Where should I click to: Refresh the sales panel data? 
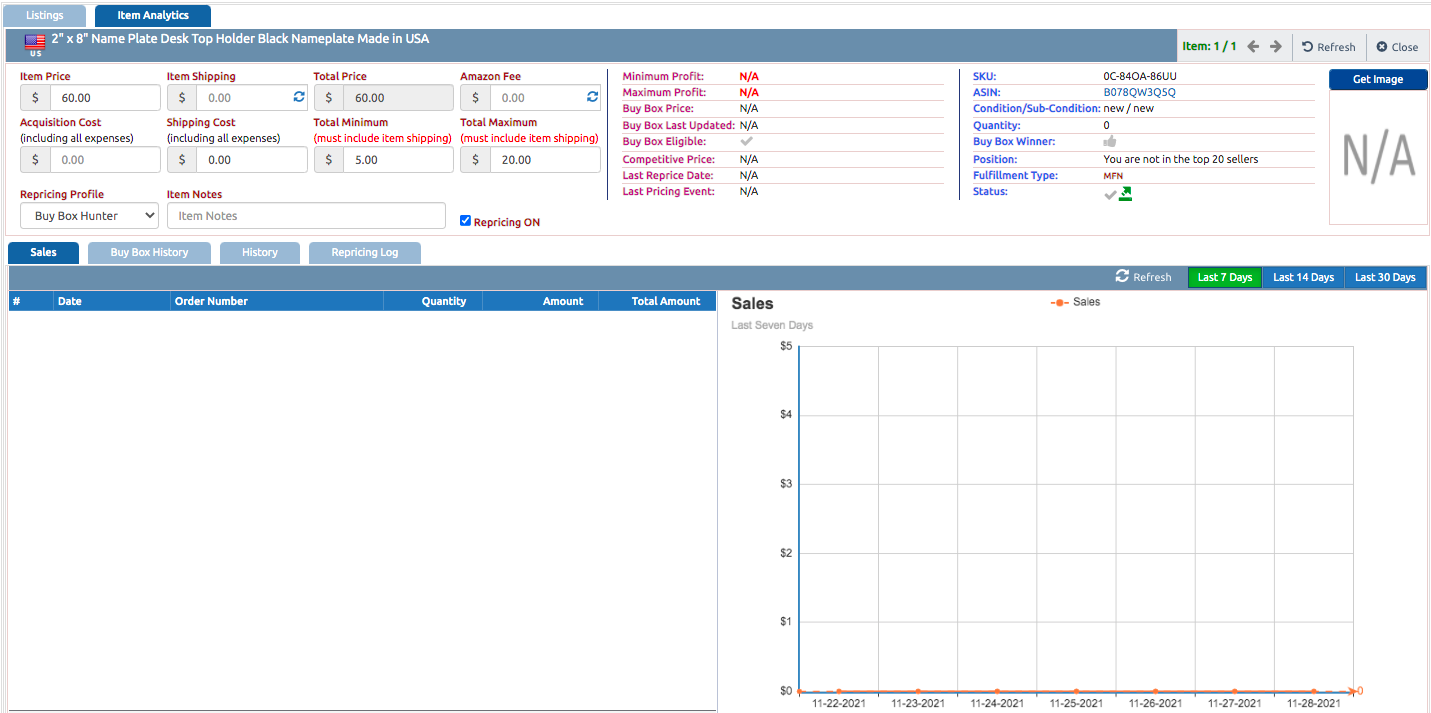click(1144, 277)
